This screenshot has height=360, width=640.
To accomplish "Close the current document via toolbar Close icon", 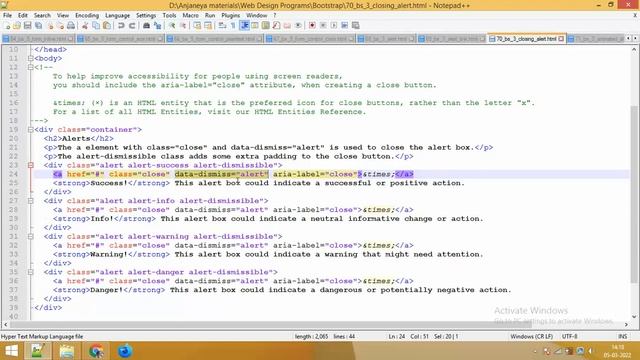I will pyautogui.click(x=50, y=26).
